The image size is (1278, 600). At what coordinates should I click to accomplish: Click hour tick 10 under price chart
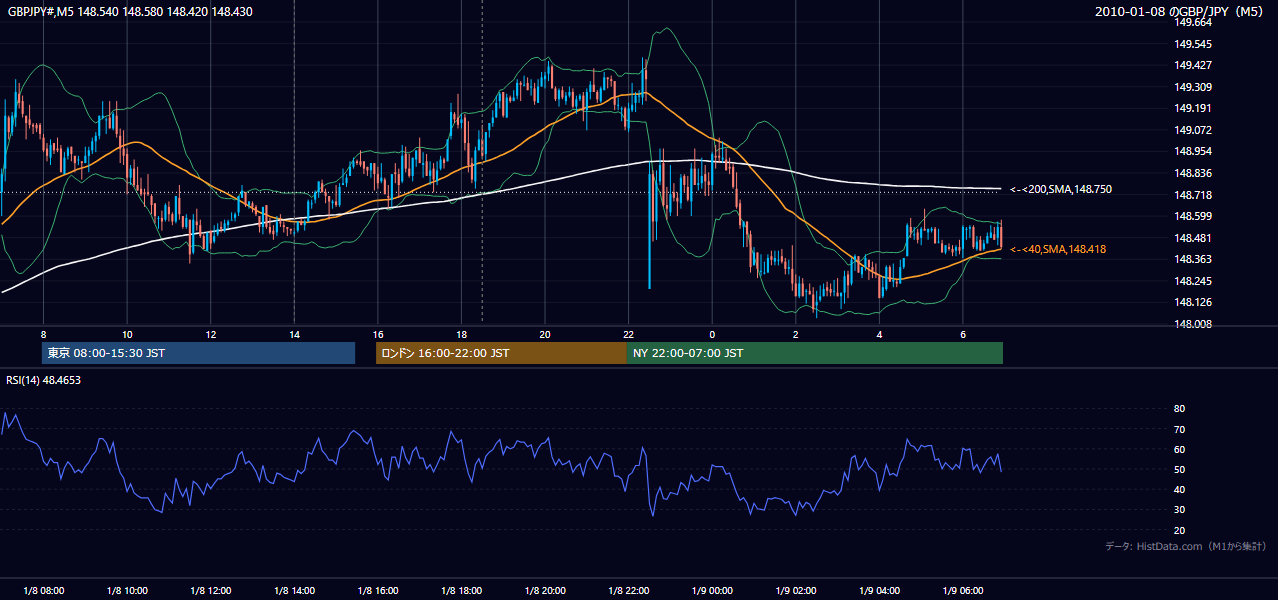coord(127,334)
